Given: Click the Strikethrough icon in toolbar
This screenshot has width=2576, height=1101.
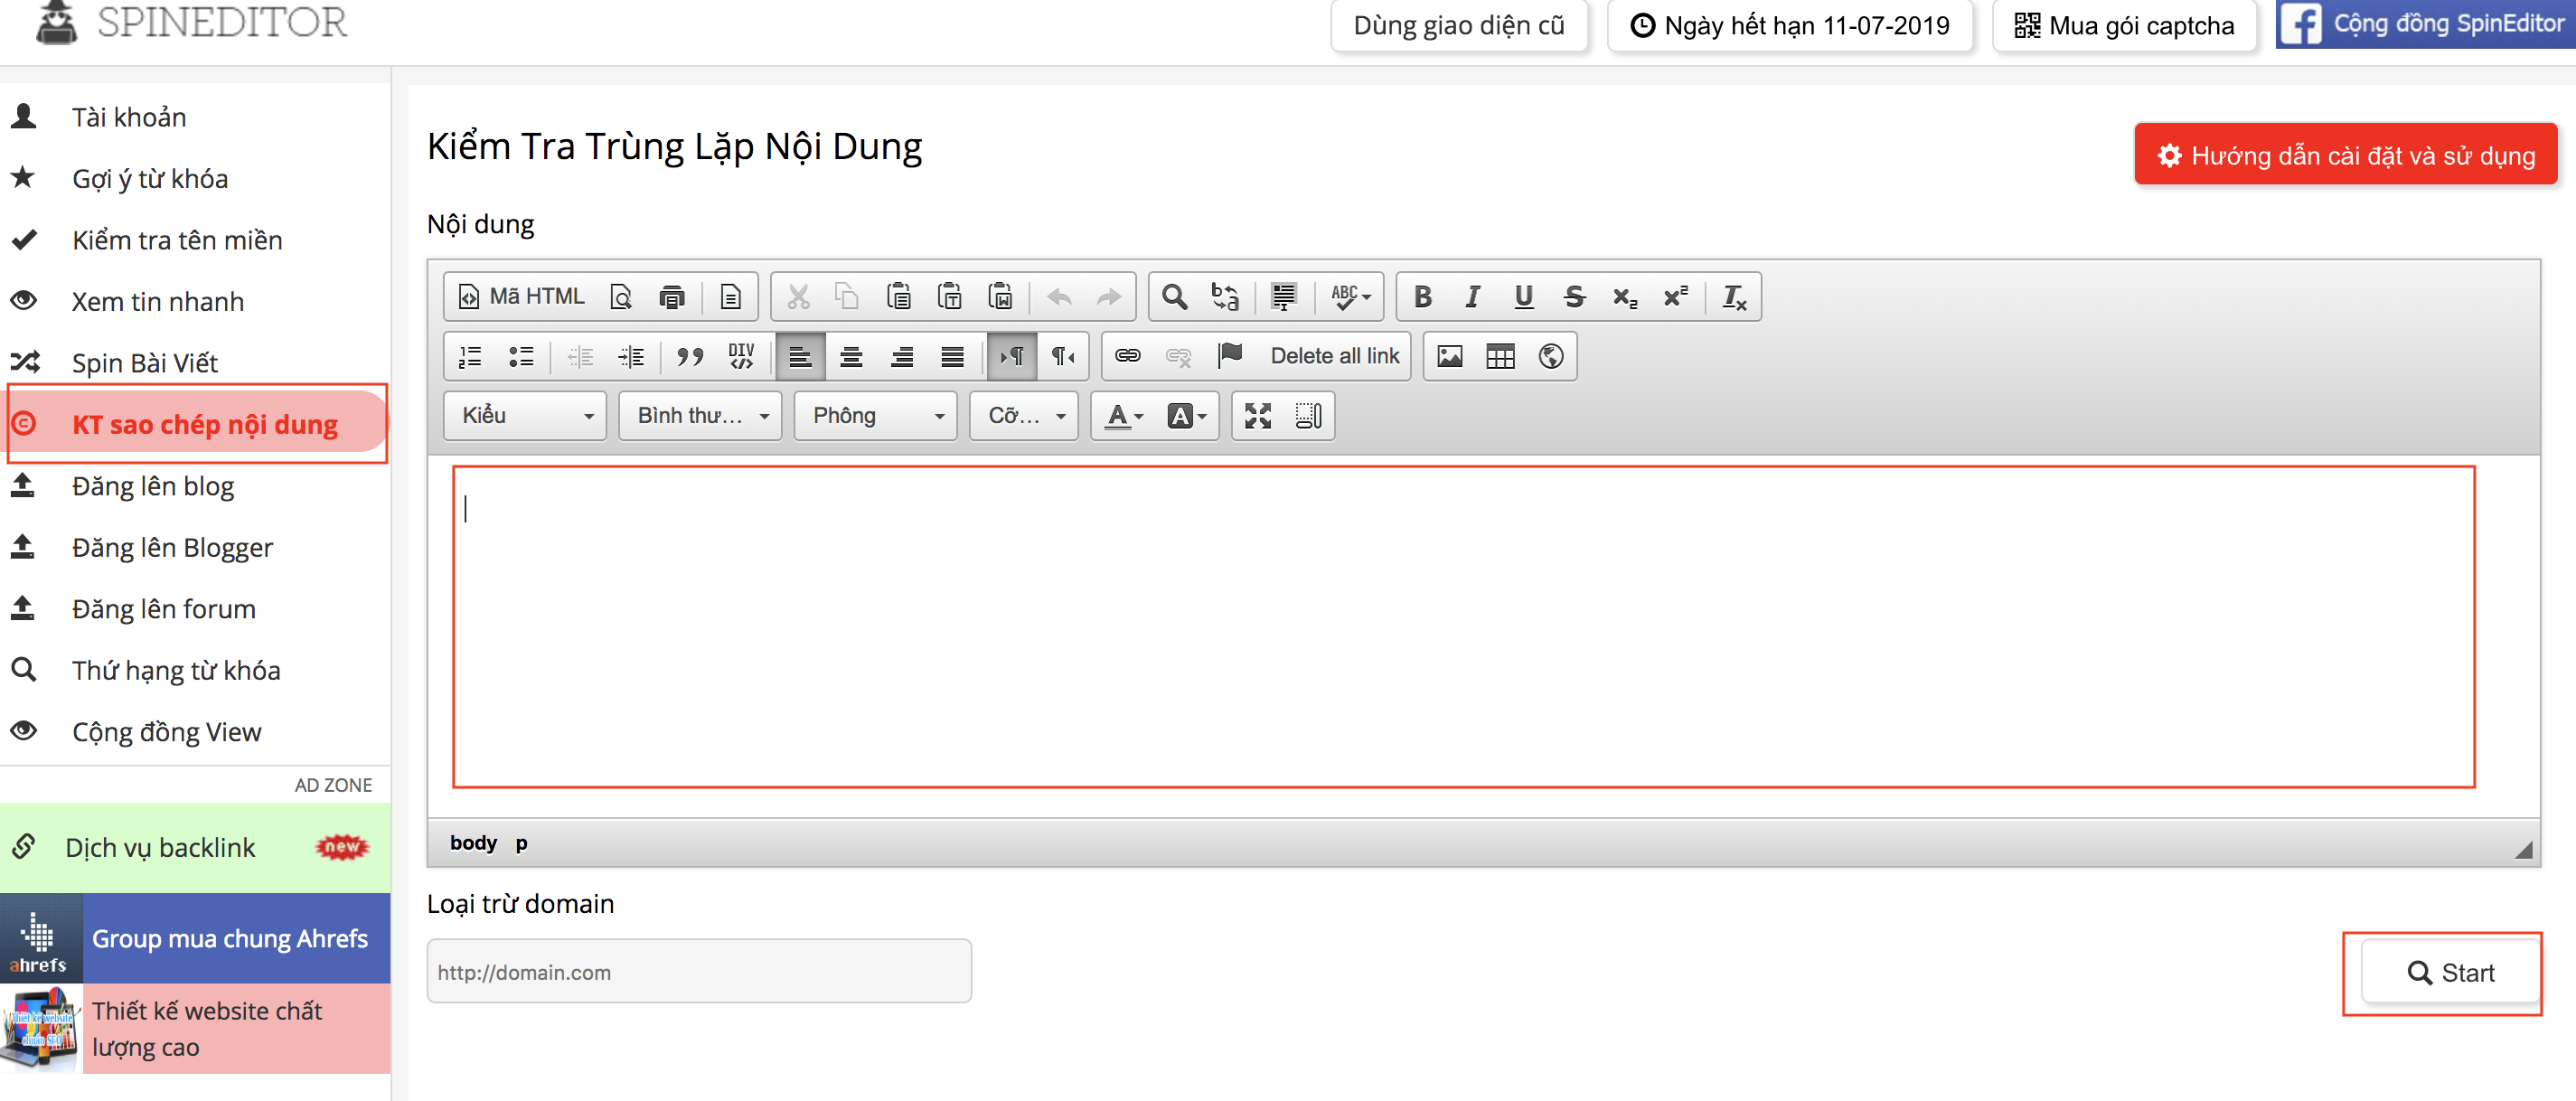Looking at the screenshot, I should [x=1574, y=297].
